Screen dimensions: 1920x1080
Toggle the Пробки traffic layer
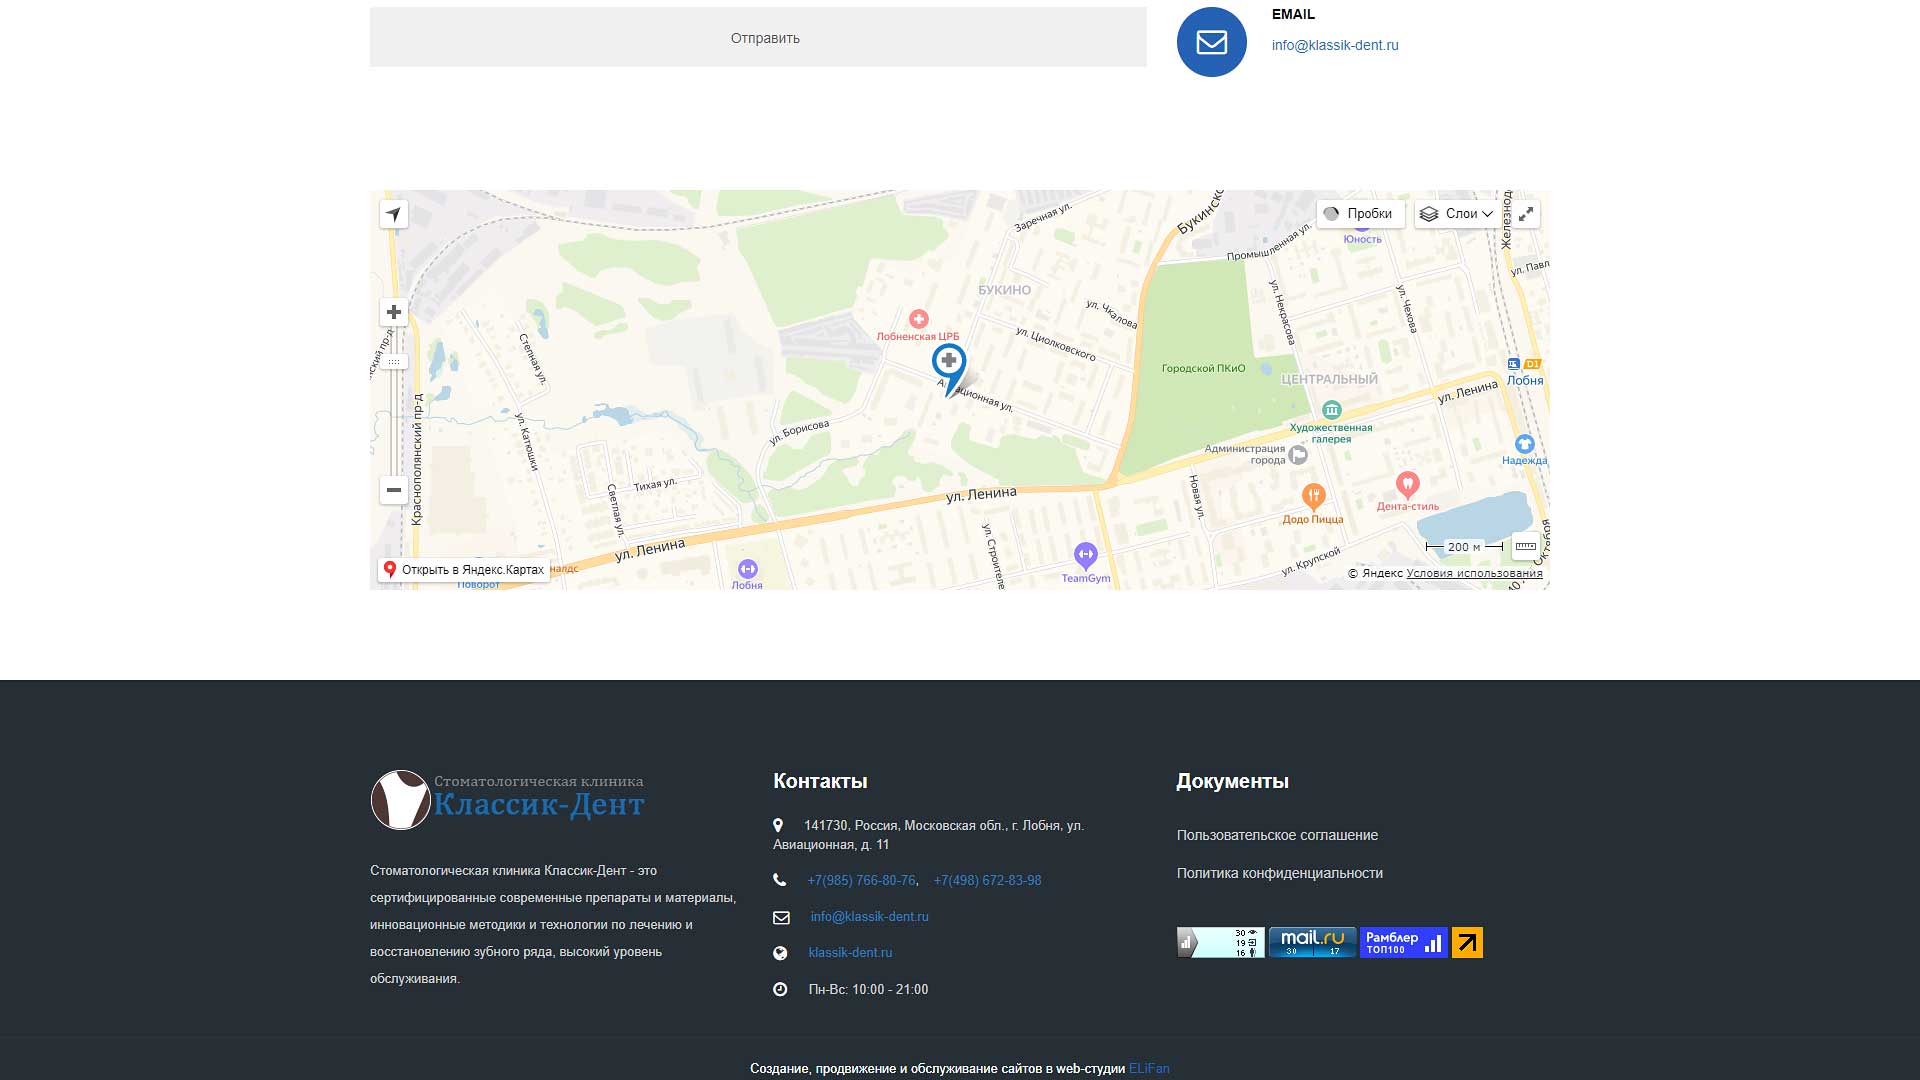[1360, 214]
